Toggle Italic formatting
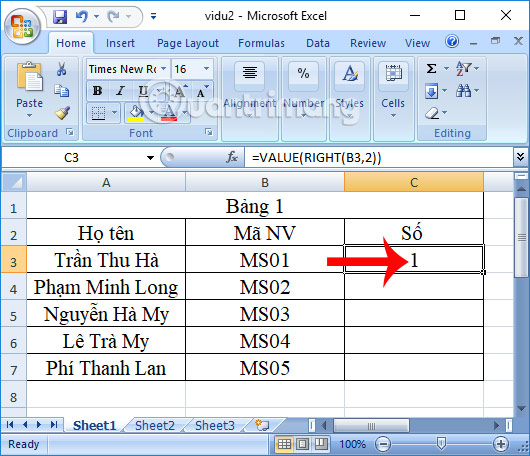 120,91
